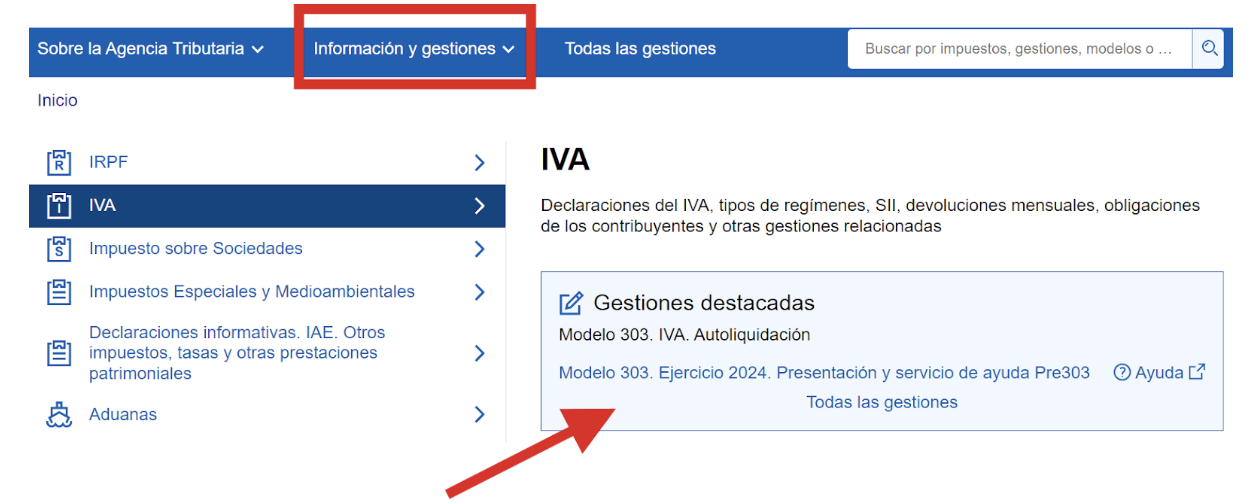Click the Gestiones destacadas edit icon

point(571,303)
